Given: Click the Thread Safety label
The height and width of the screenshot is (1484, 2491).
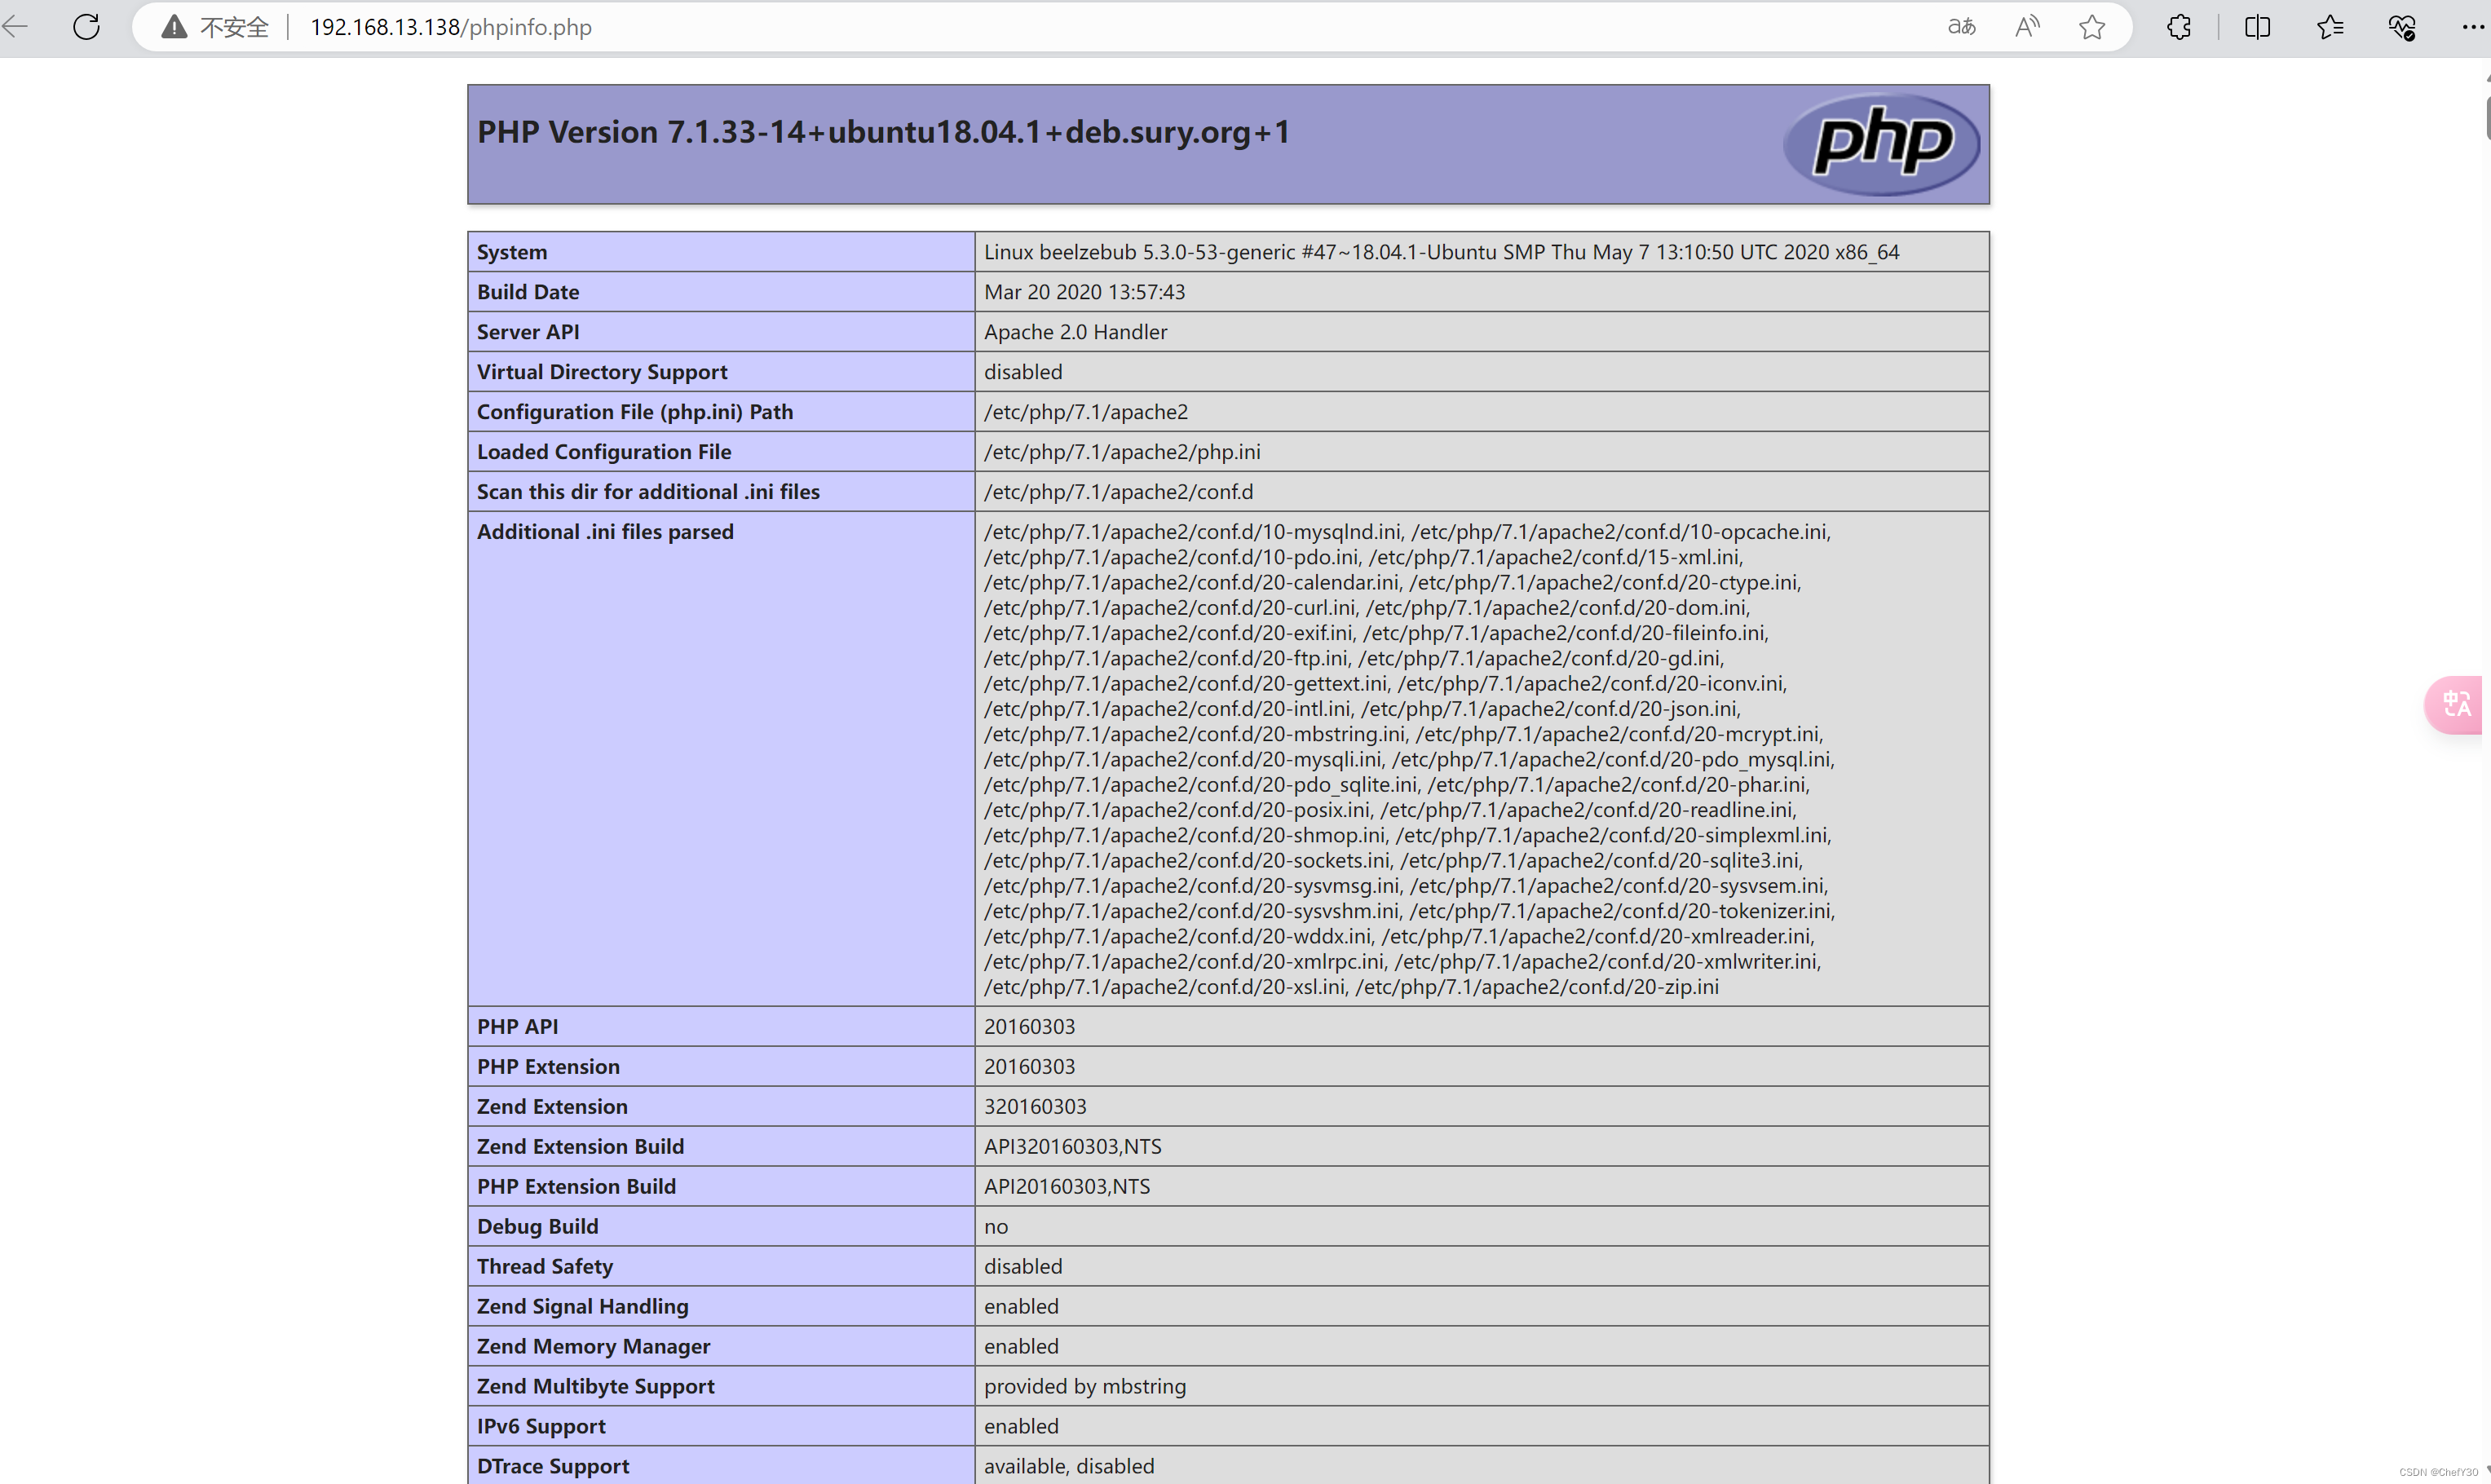Looking at the screenshot, I should 545,1266.
